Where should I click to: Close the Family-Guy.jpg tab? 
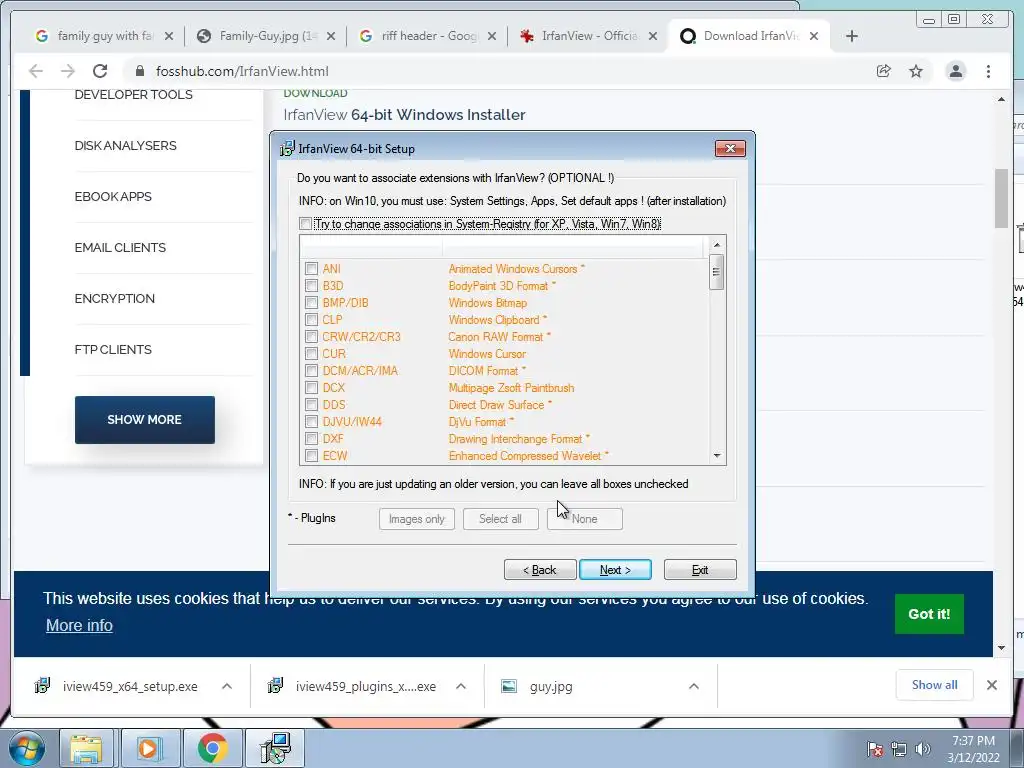pyautogui.click(x=331, y=36)
